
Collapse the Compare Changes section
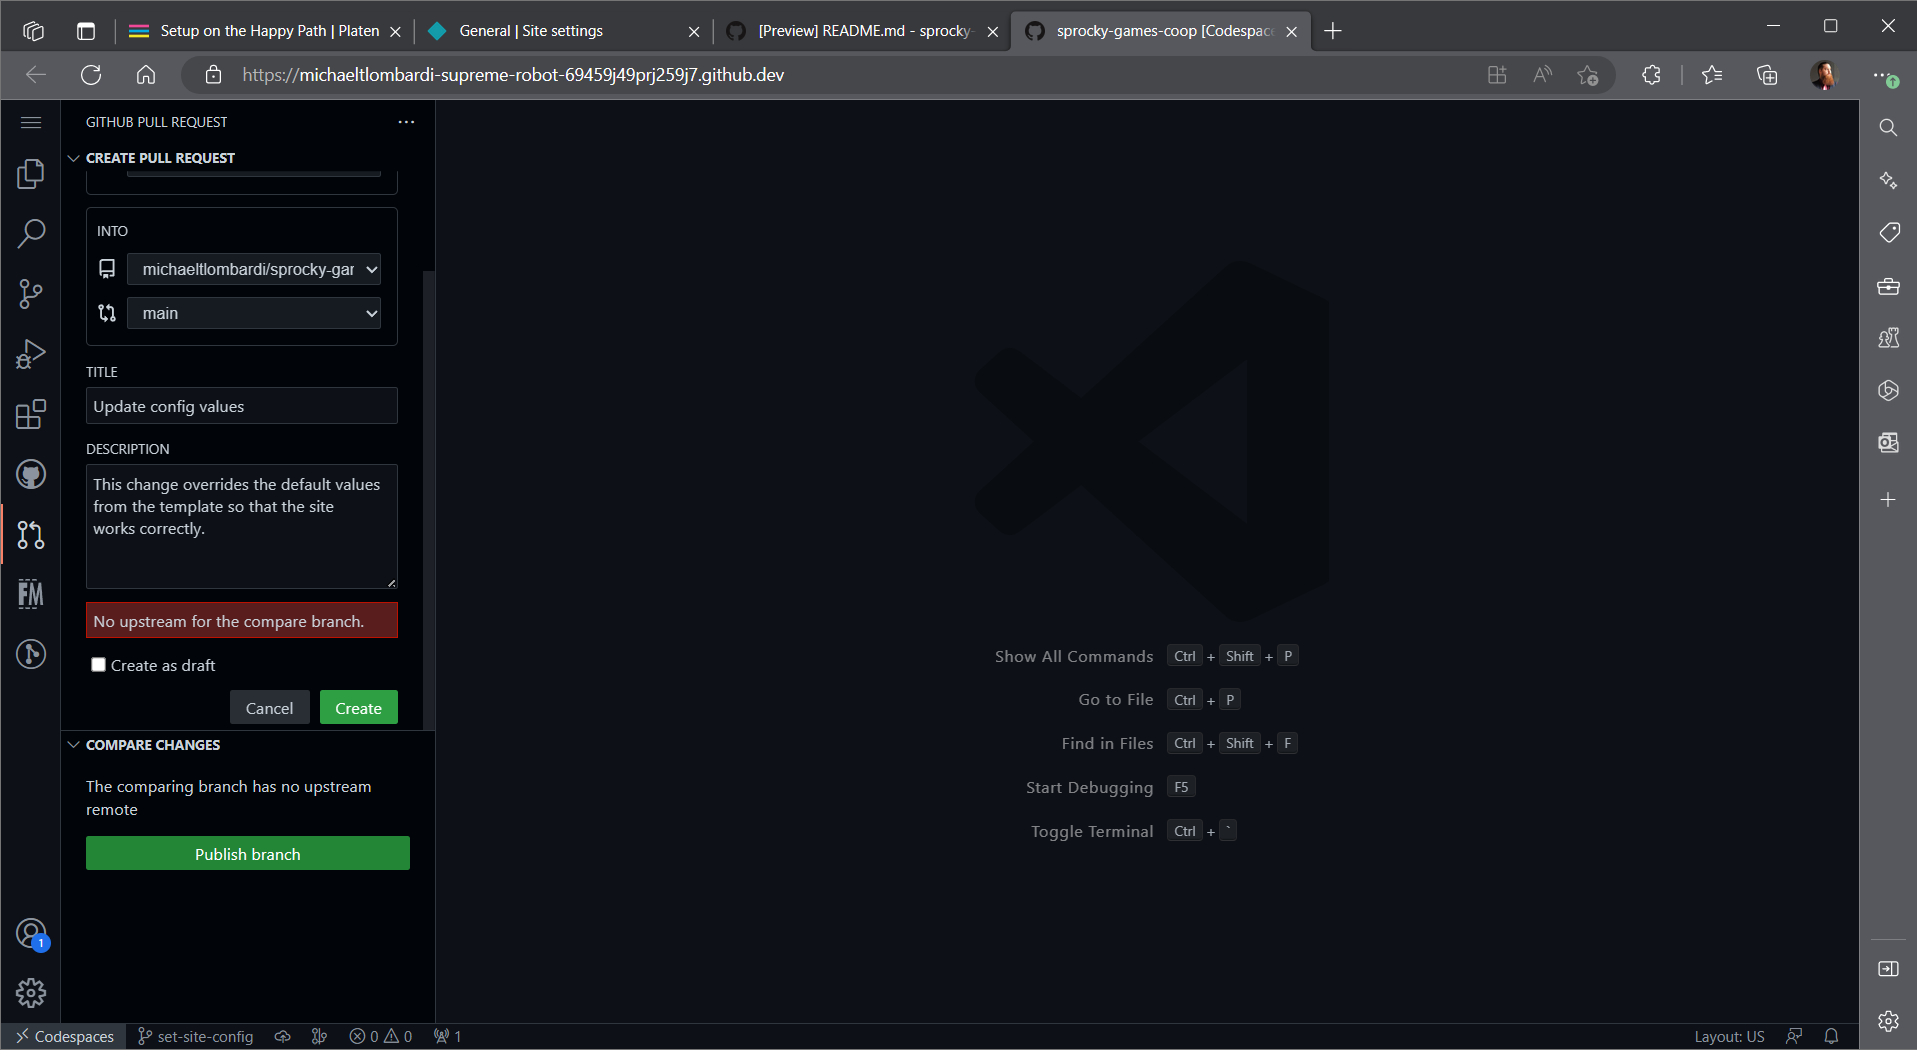coord(74,745)
